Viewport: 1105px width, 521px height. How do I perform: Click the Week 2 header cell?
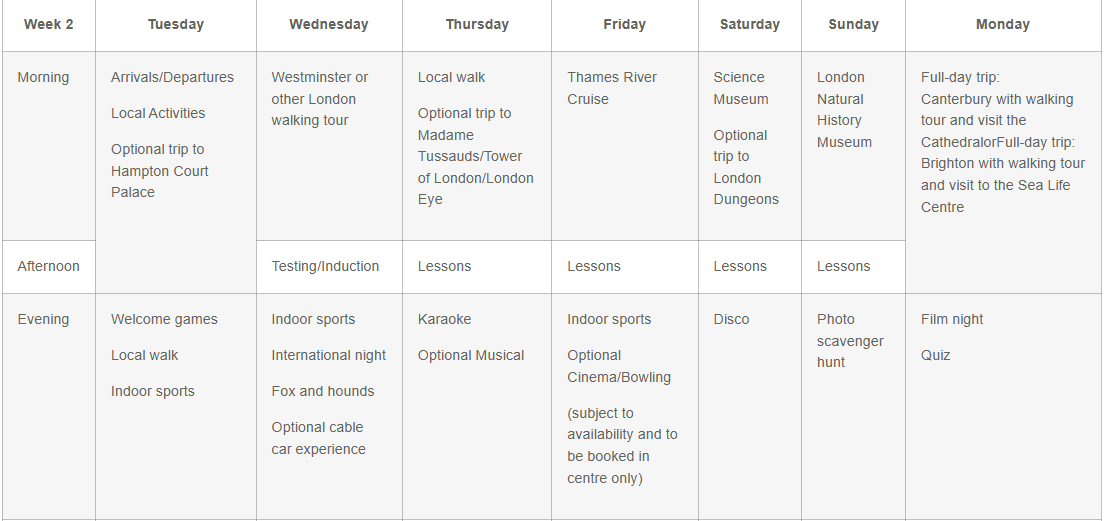[49, 25]
